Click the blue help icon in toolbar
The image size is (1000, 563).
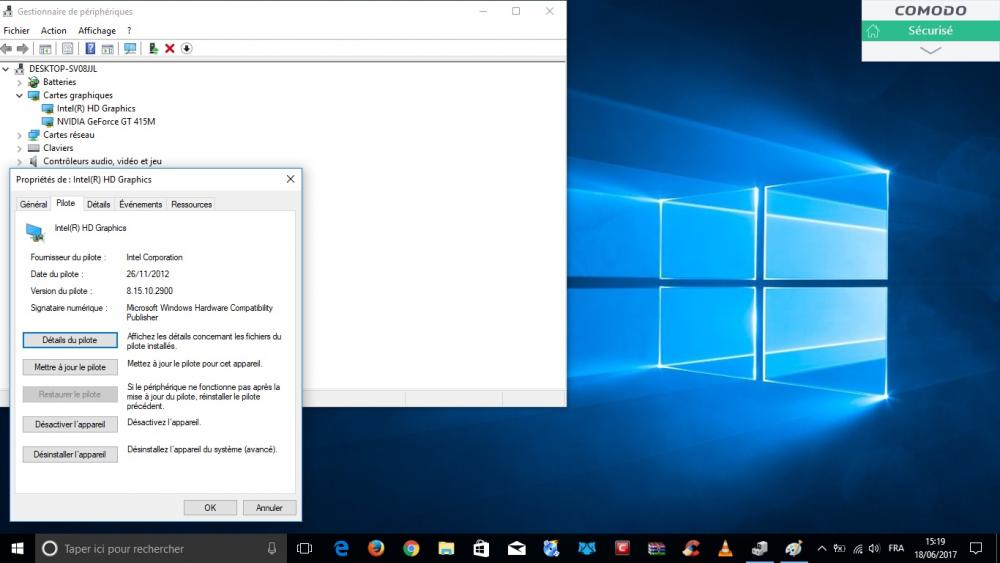pyautogui.click(x=90, y=48)
